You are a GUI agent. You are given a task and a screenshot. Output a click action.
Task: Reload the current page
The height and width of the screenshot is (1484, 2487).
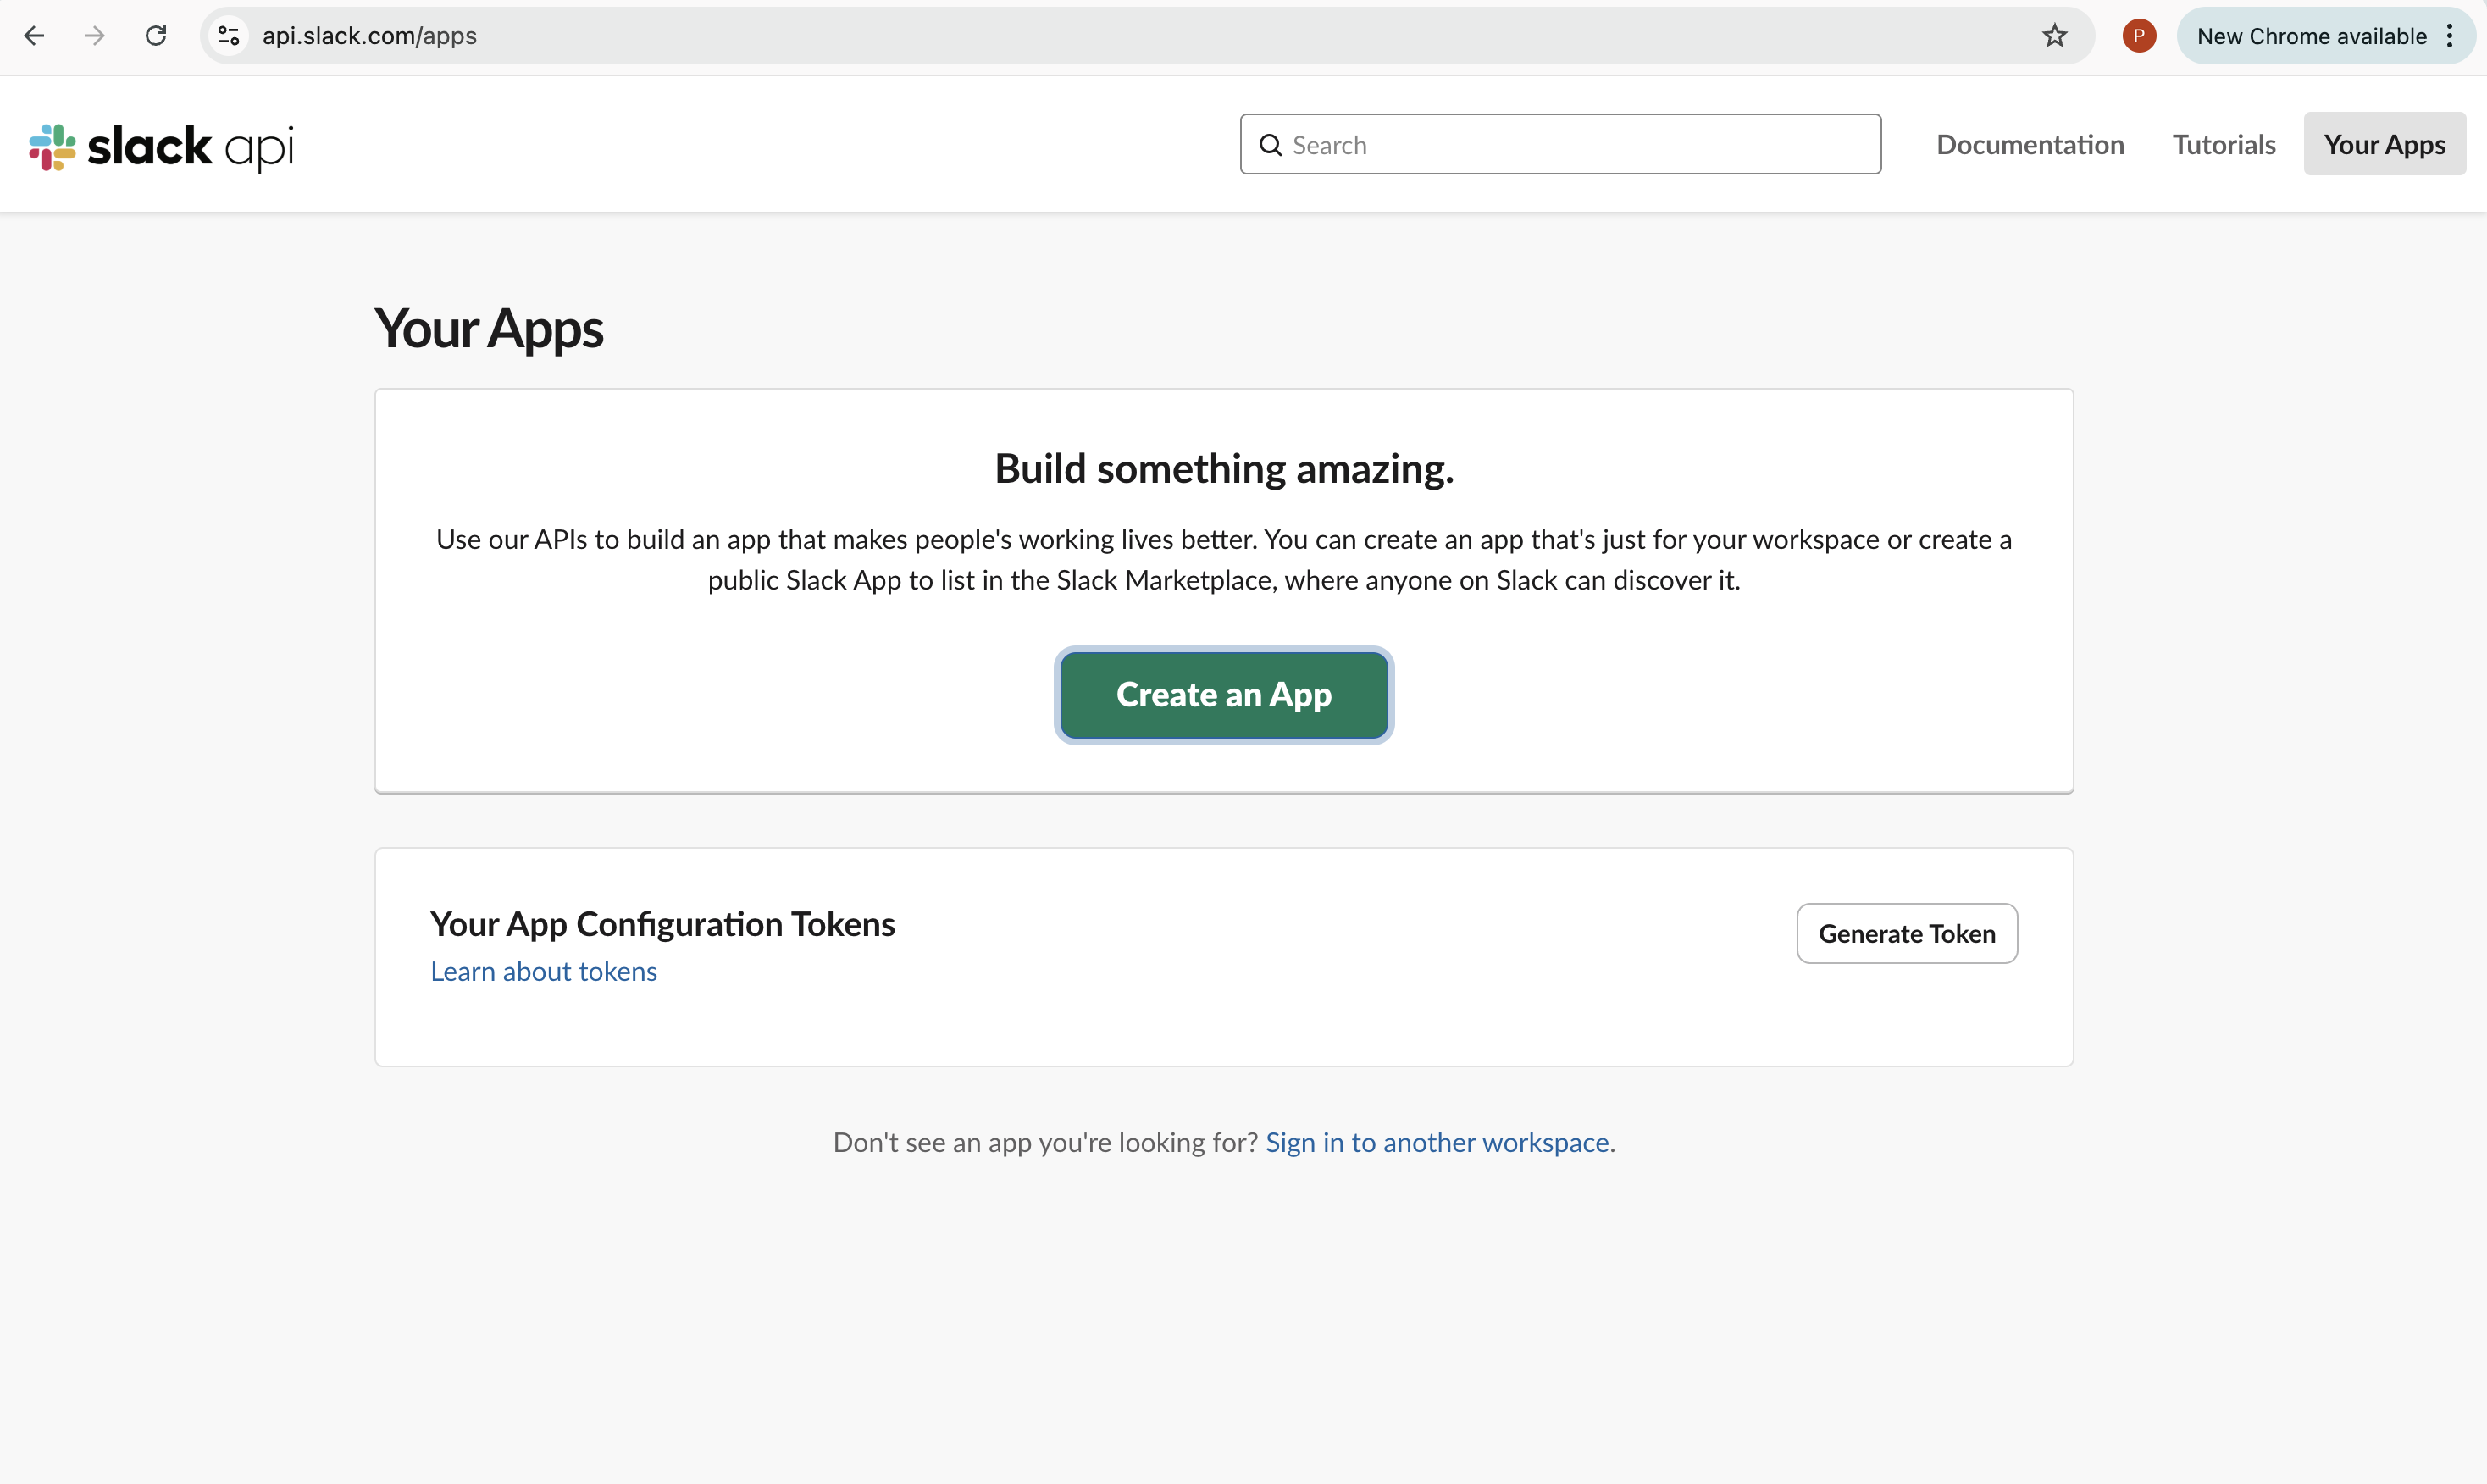coord(156,35)
